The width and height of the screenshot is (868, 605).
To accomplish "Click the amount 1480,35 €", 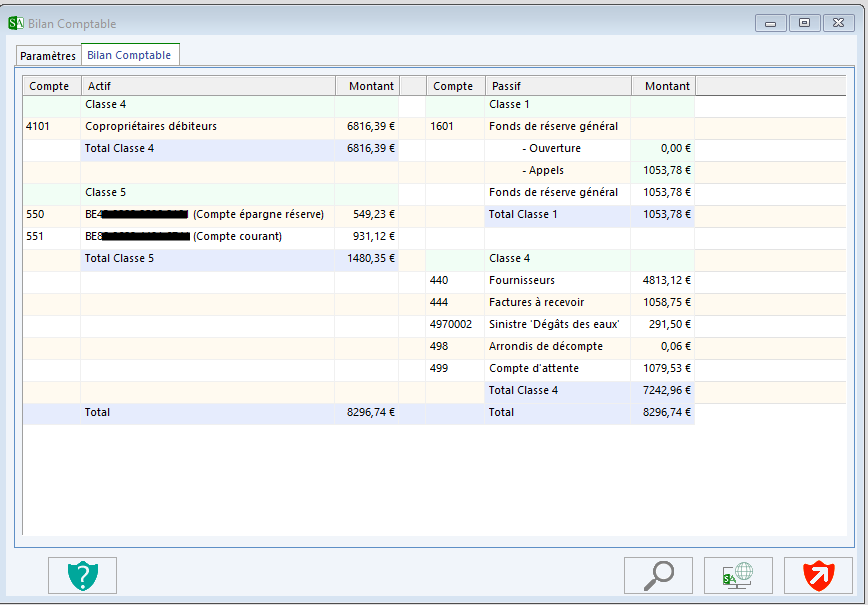I will (371, 258).
